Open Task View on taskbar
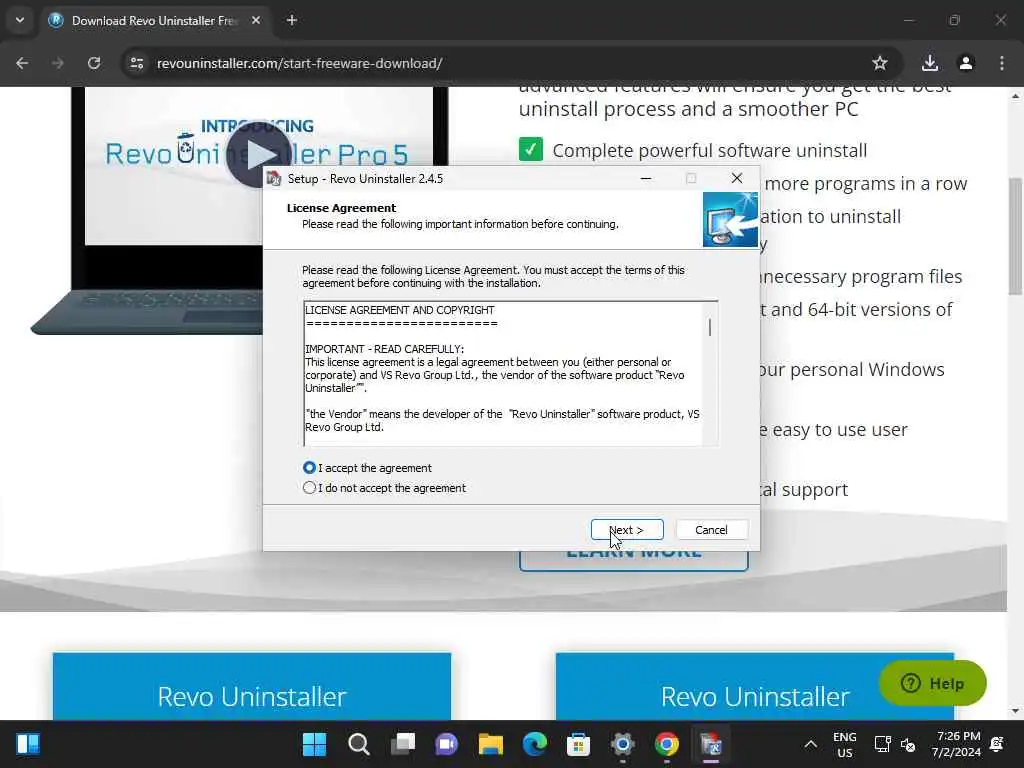This screenshot has width=1024, height=768. 403,744
